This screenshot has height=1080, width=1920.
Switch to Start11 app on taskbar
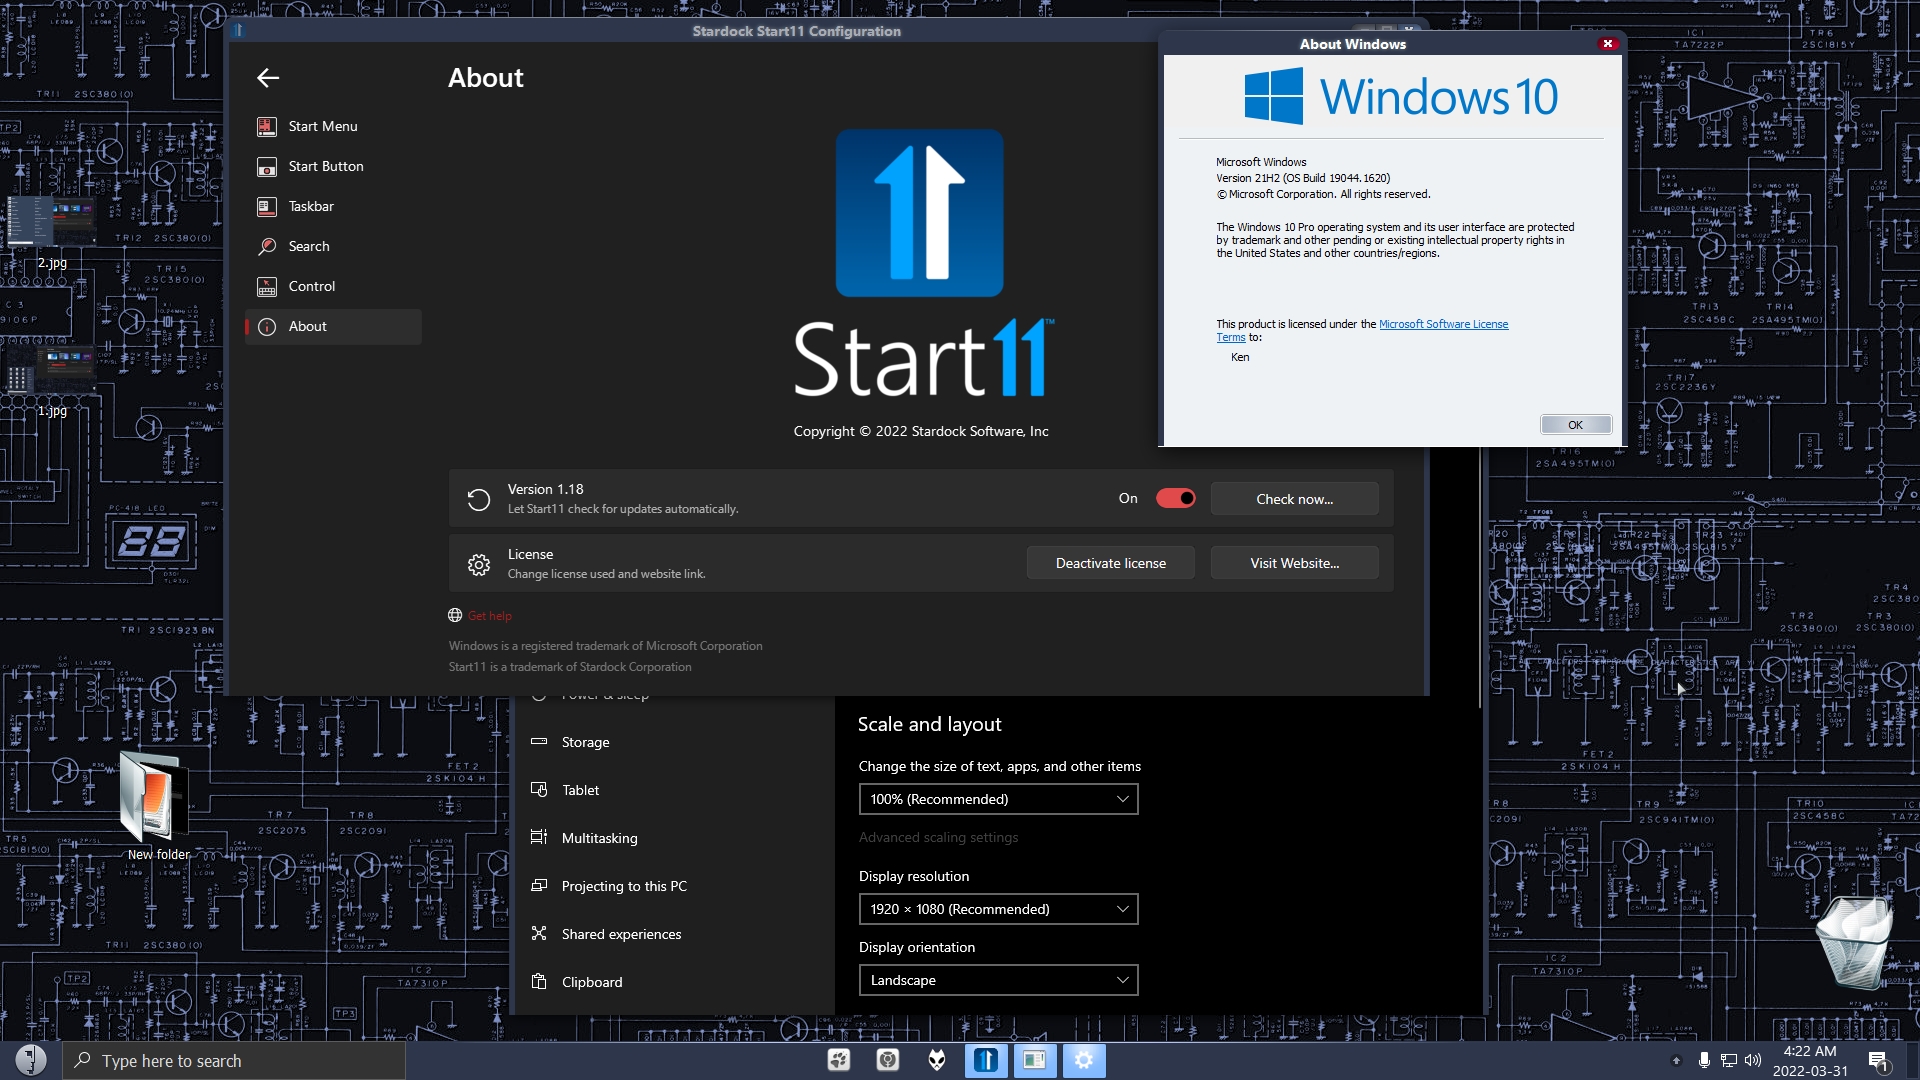pyautogui.click(x=985, y=1060)
